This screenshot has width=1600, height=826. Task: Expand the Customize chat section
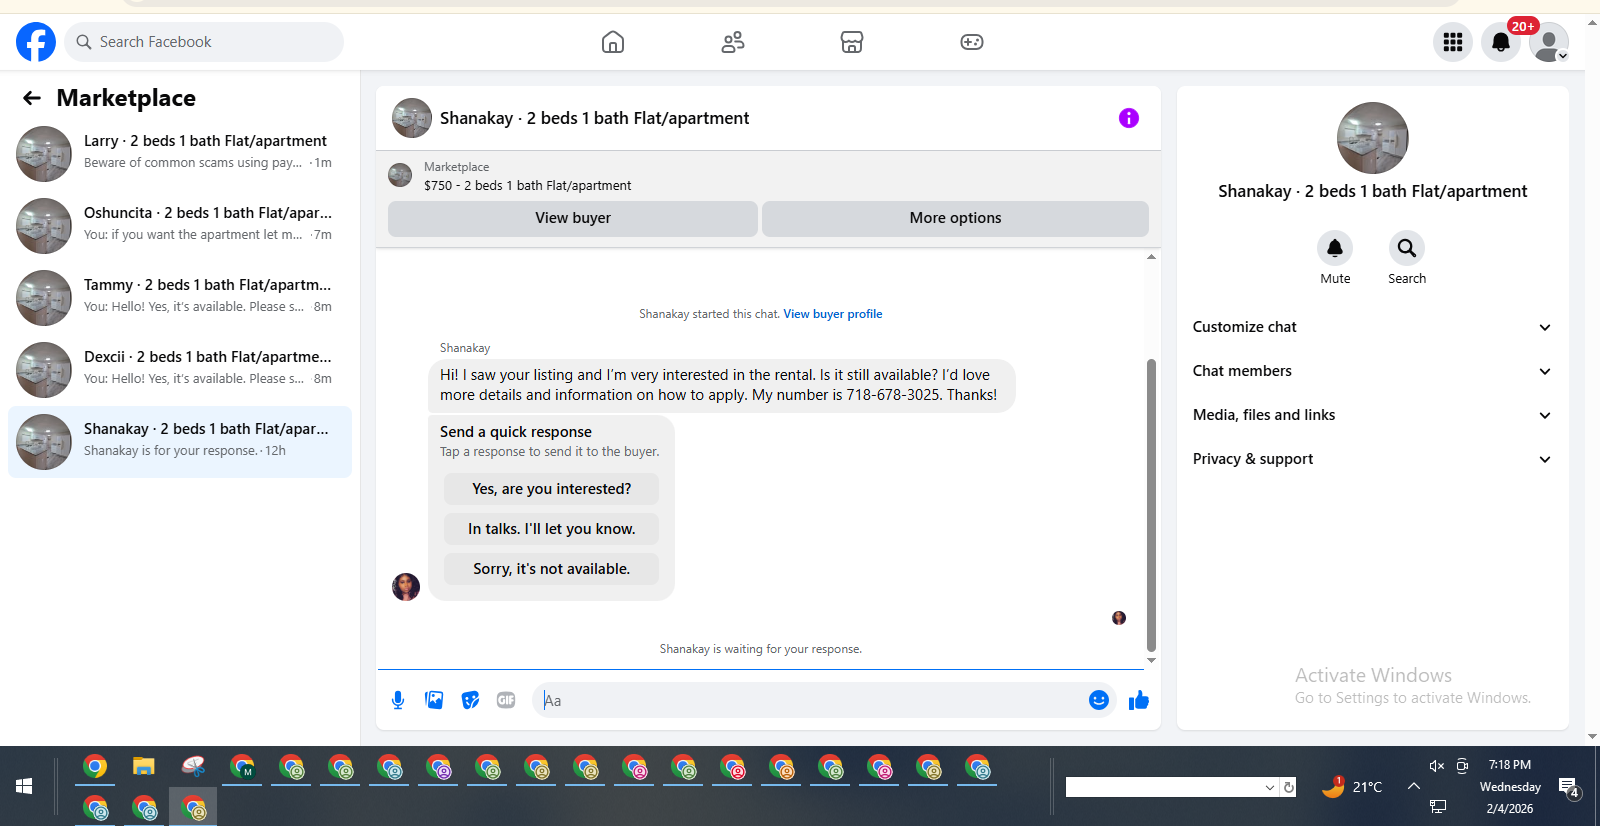click(x=1372, y=327)
